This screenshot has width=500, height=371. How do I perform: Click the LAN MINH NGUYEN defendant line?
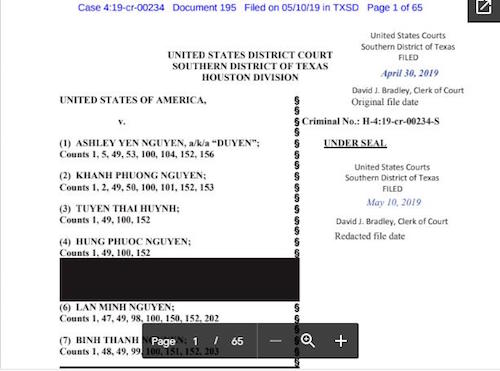pyautogui.click(x=117, y=307)
